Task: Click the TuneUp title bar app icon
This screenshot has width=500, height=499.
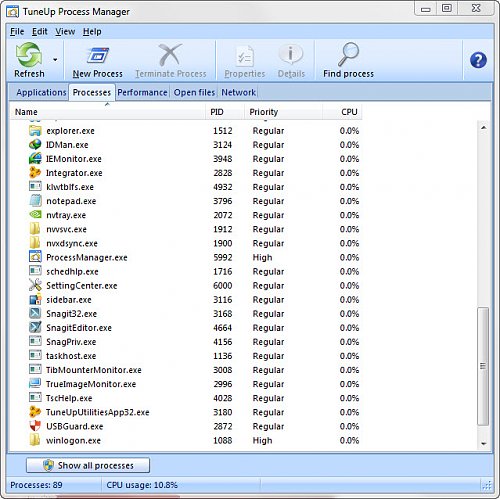Action: (13, 12)
